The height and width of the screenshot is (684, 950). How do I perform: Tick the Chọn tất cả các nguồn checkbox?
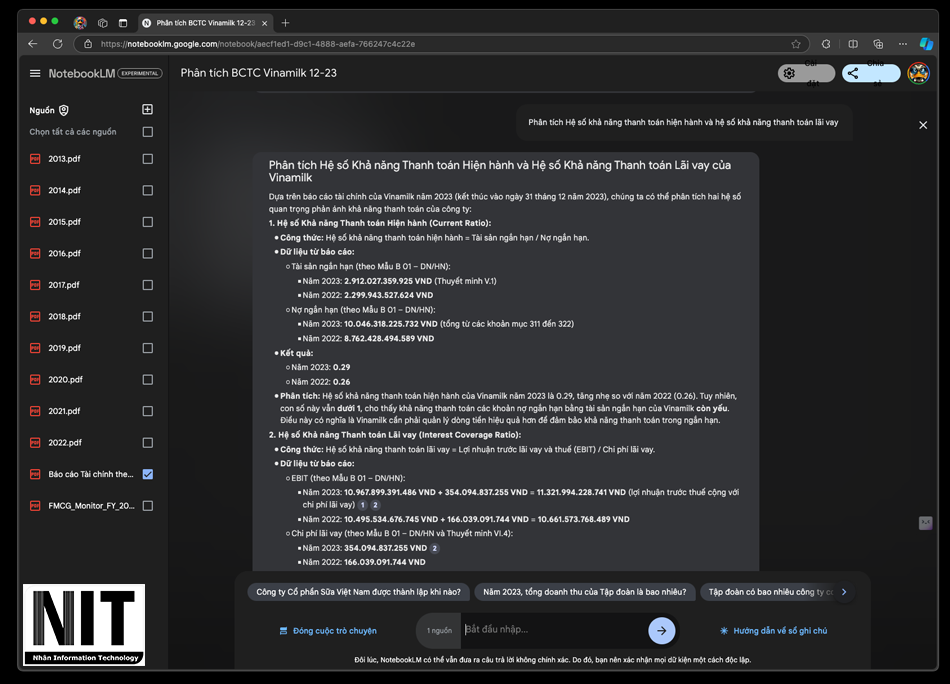pyautogui.click(x=147, y=131)
